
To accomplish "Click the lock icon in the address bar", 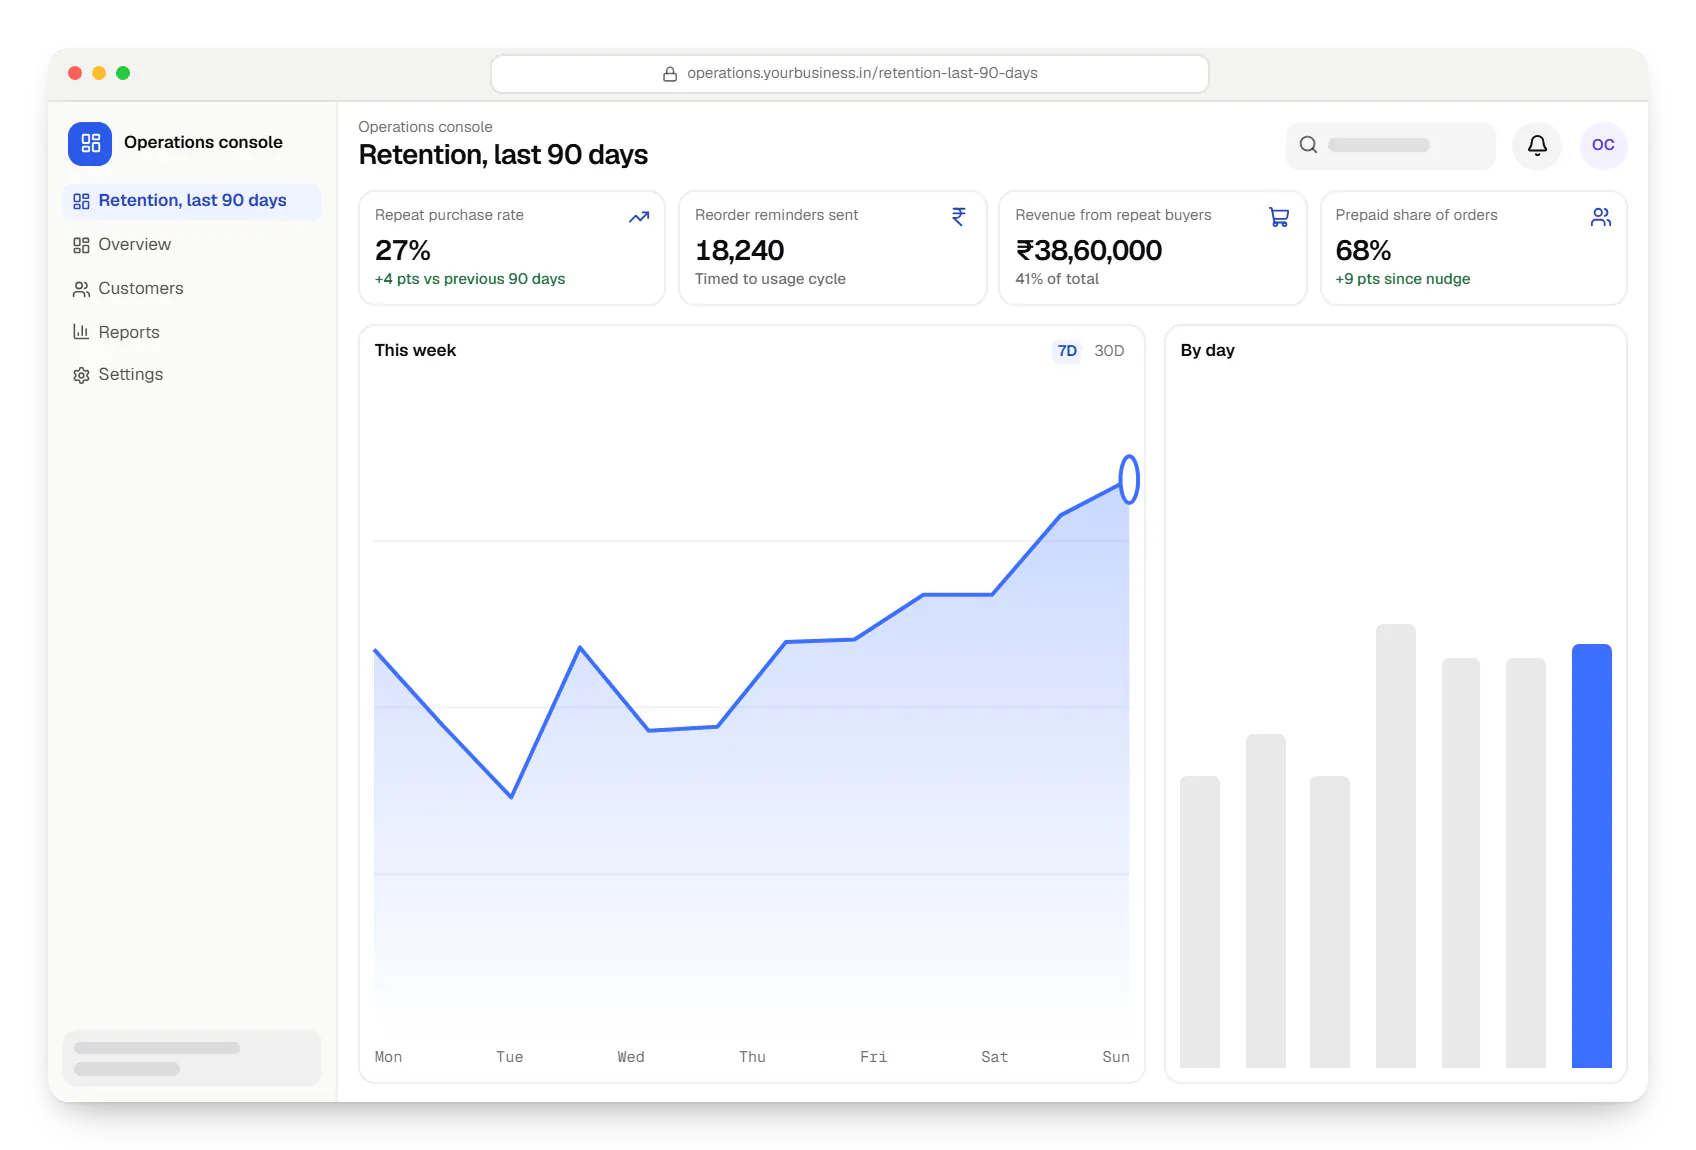I will coord(670,74).
